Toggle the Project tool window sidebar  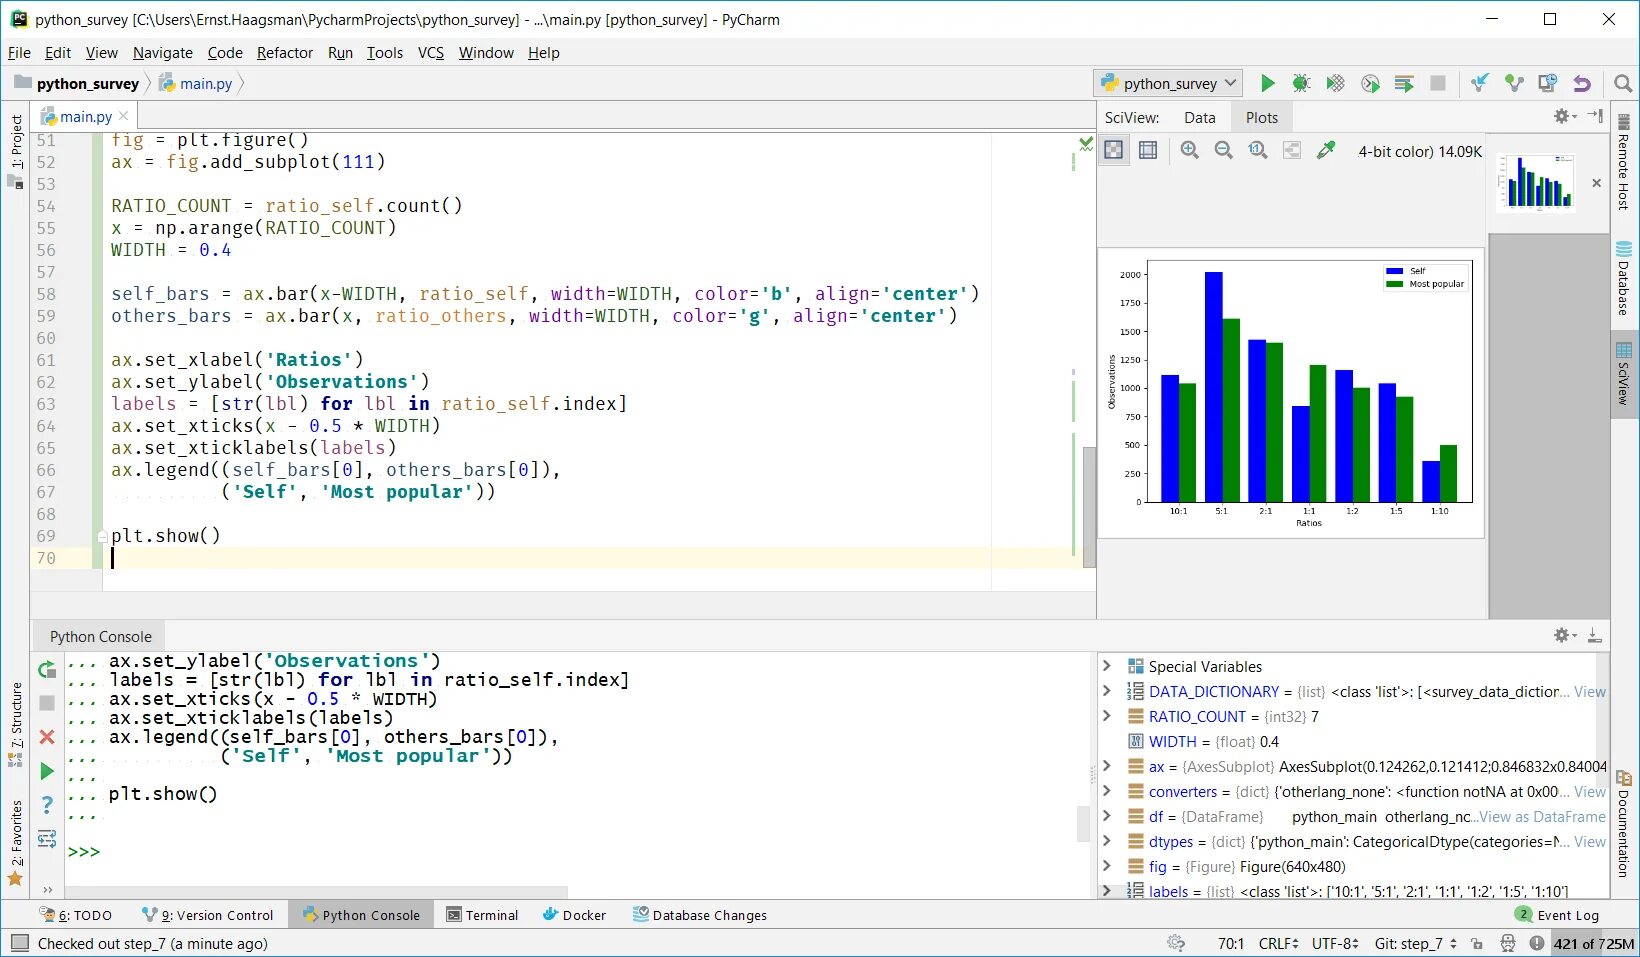coord(15,150)
